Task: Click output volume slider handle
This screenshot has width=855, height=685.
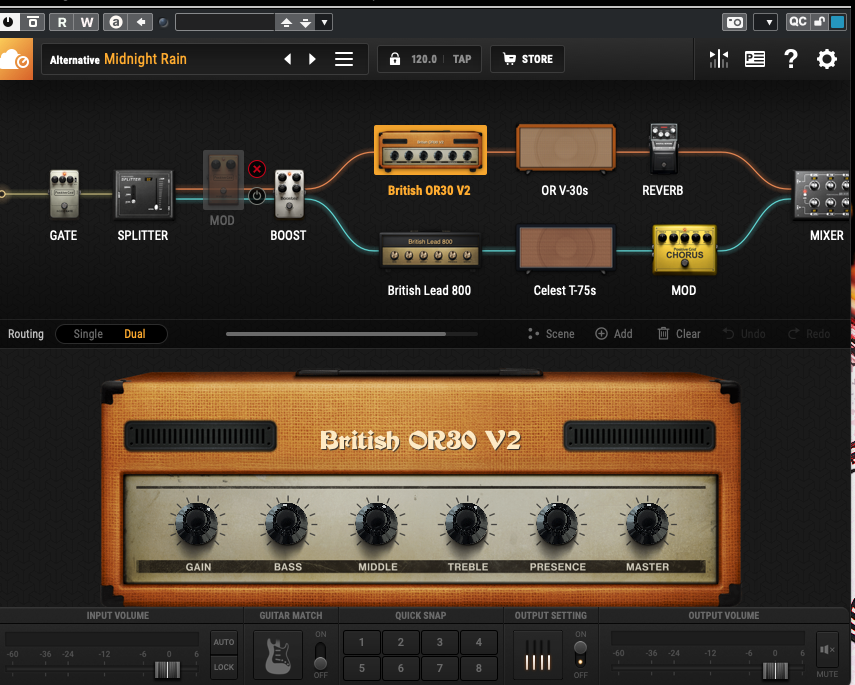Action: tap(775, 670)
